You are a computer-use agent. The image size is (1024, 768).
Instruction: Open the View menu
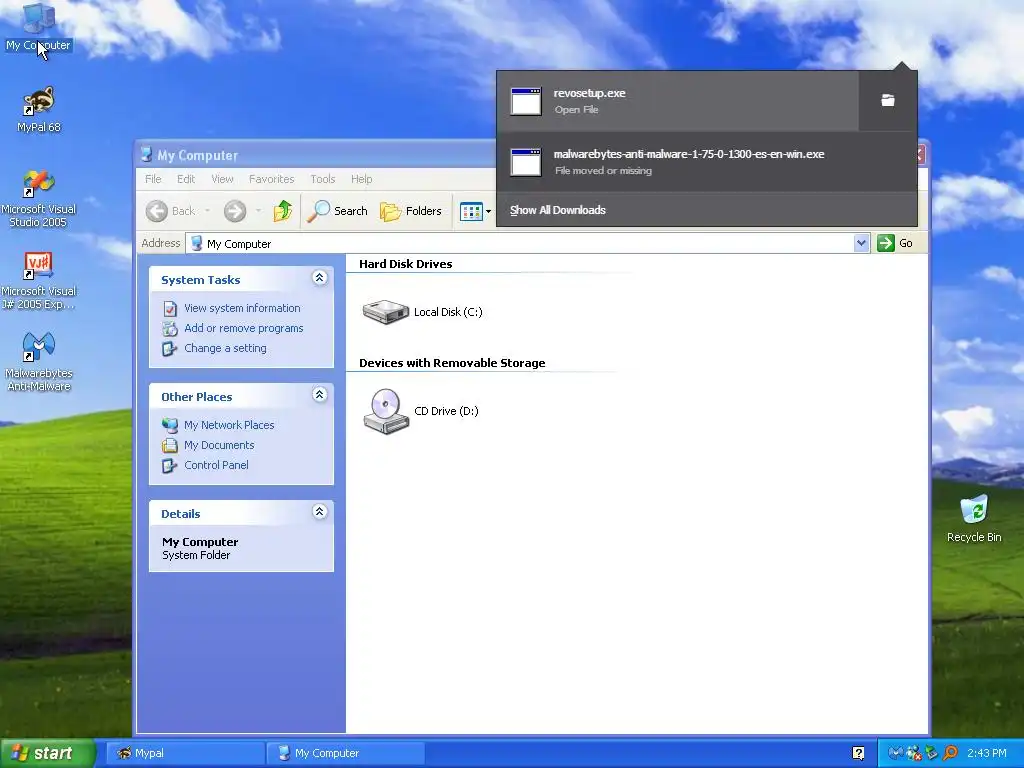click(x=222, y=179)
